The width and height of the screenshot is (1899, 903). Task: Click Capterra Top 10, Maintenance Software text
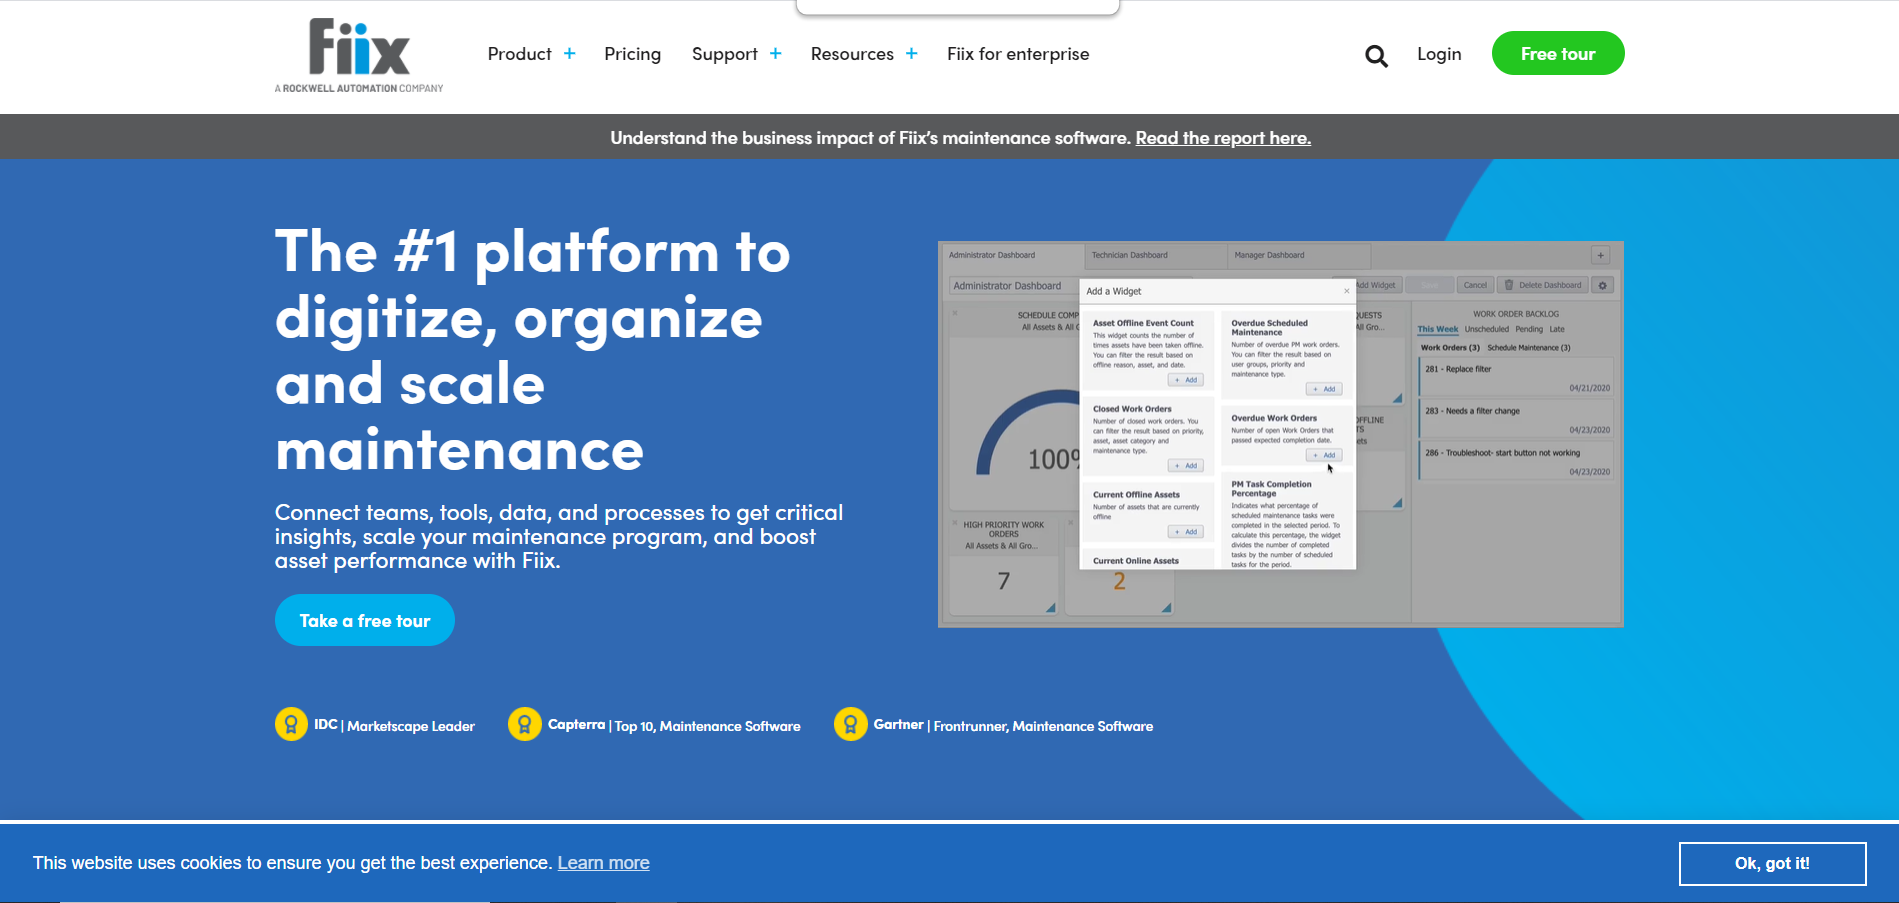(x=674, y=725)
